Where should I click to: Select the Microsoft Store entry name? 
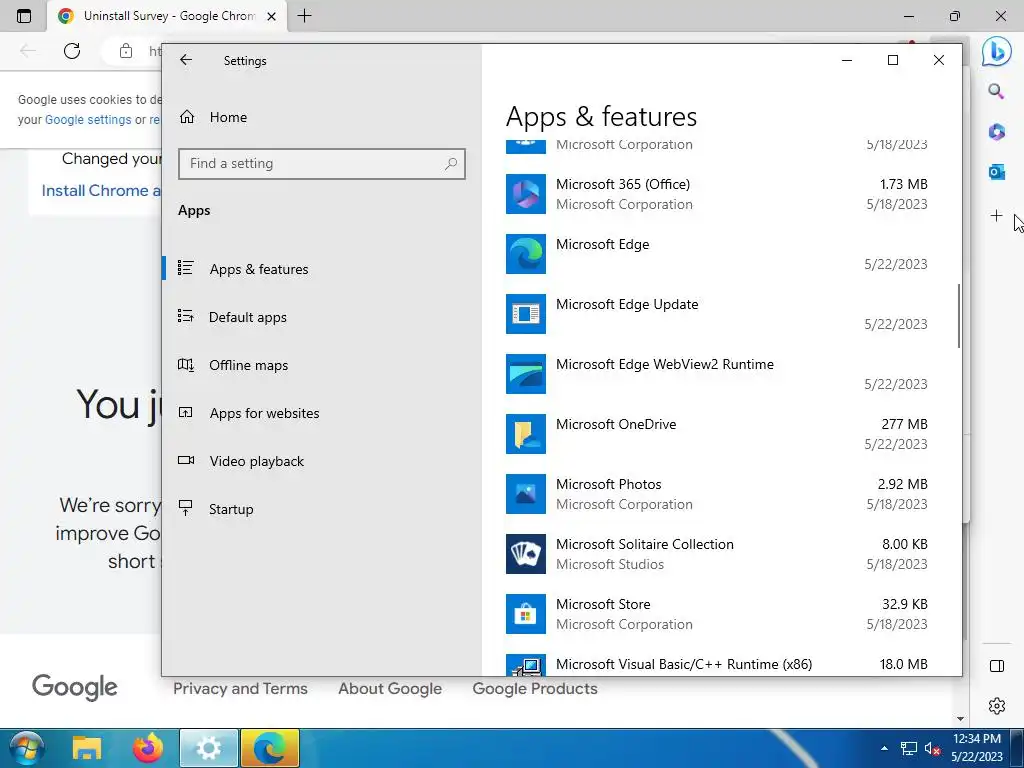pos(603,605)
